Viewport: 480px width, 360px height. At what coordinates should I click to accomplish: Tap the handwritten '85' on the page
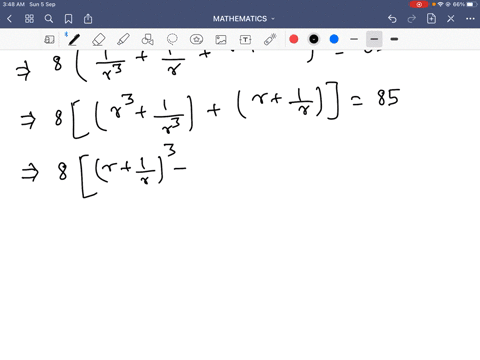coord(388,97)
